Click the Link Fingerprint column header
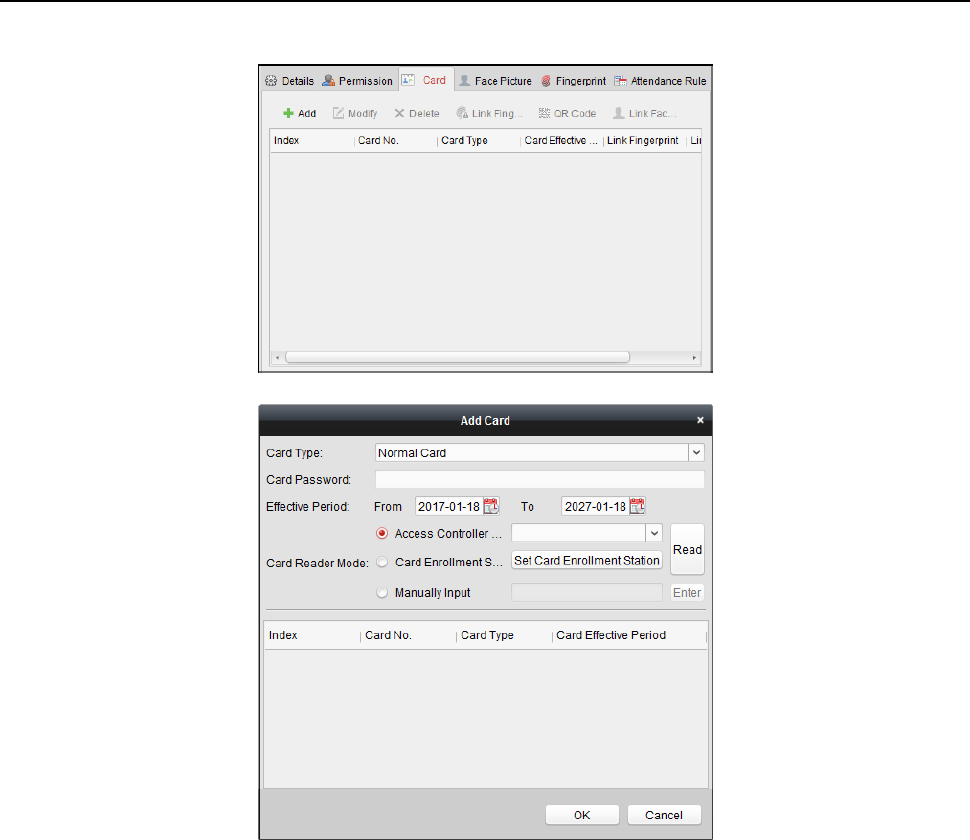Viewport: 970px width, 840px height. (x=645, y=140)
